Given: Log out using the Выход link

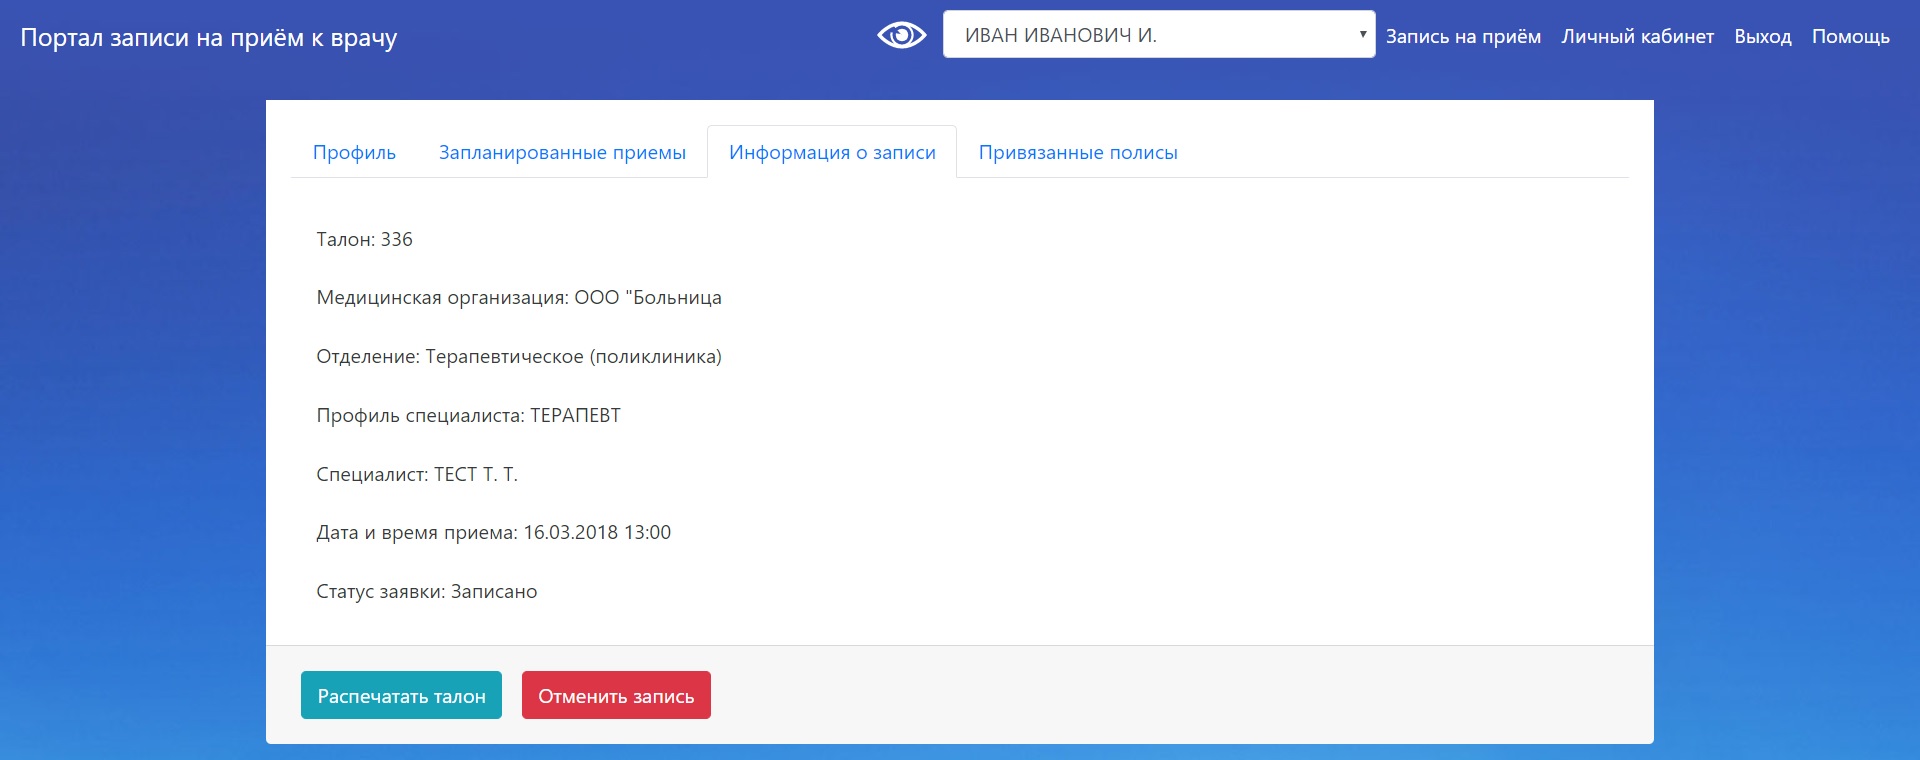Looking at the screenshot, I should click(1762, 37).
